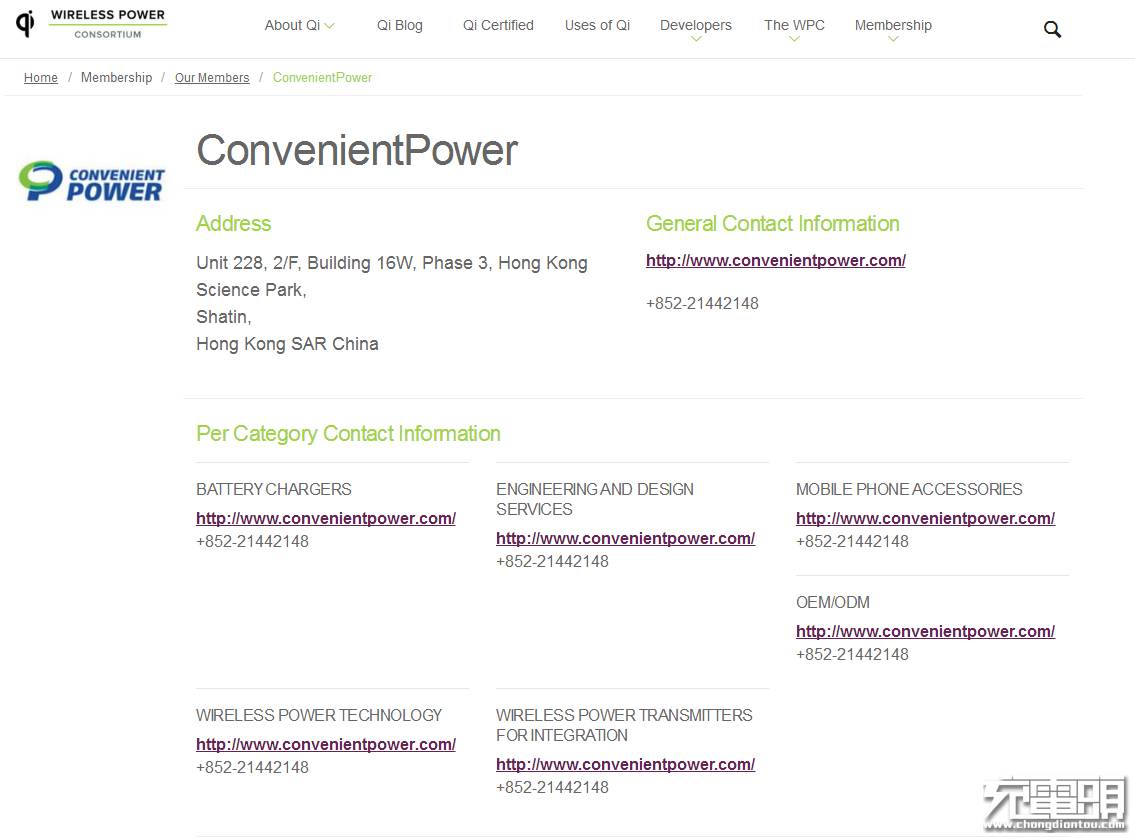Click the General Contact Information heading

[772, 224]
